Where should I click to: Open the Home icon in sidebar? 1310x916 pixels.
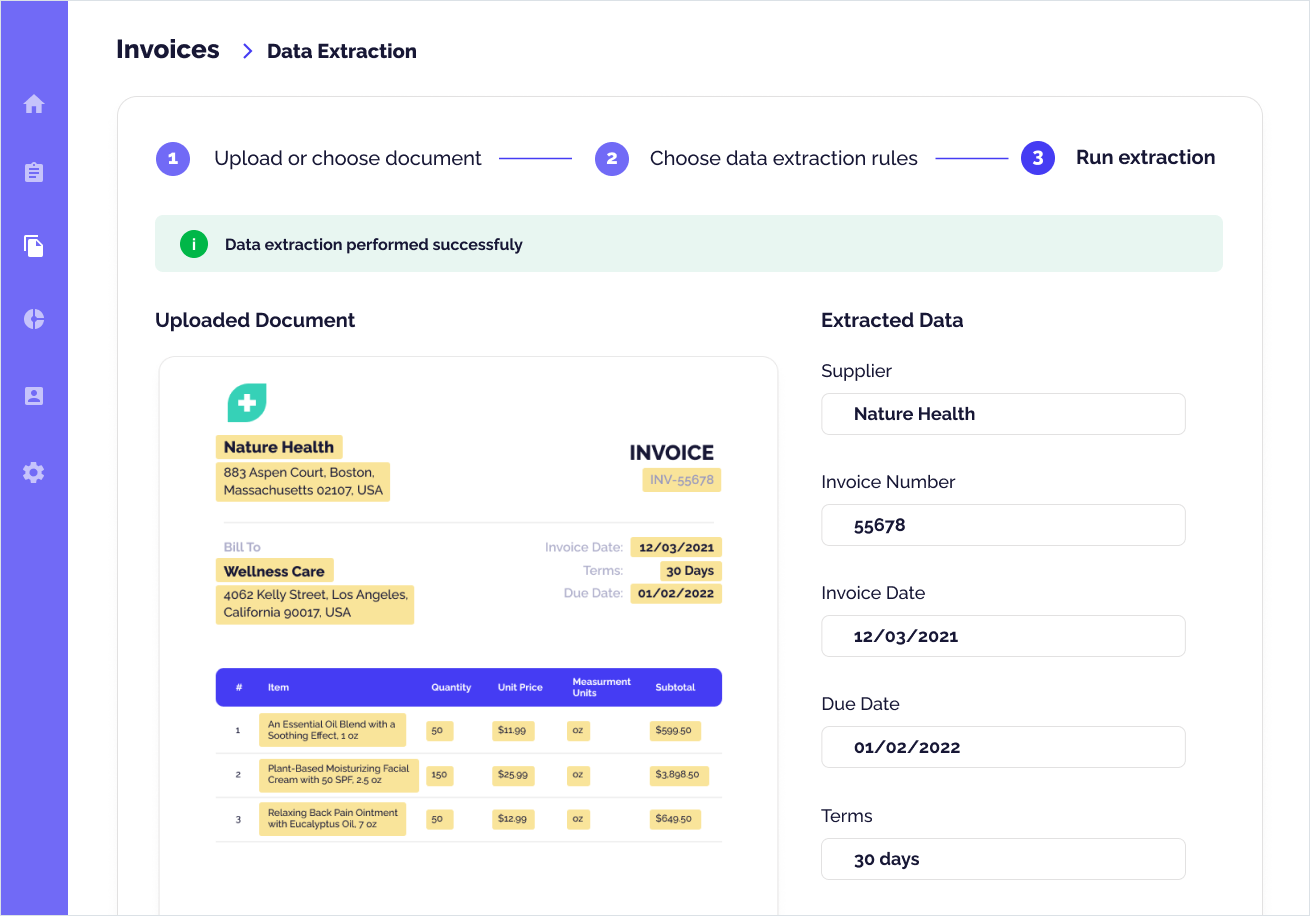pyautogui.click(x=34, y=104)
